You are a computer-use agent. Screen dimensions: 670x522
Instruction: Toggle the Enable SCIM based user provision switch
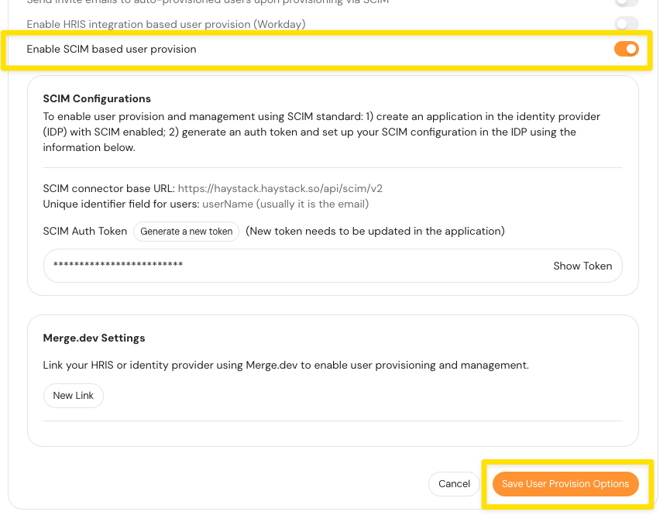tap(626, 49)
